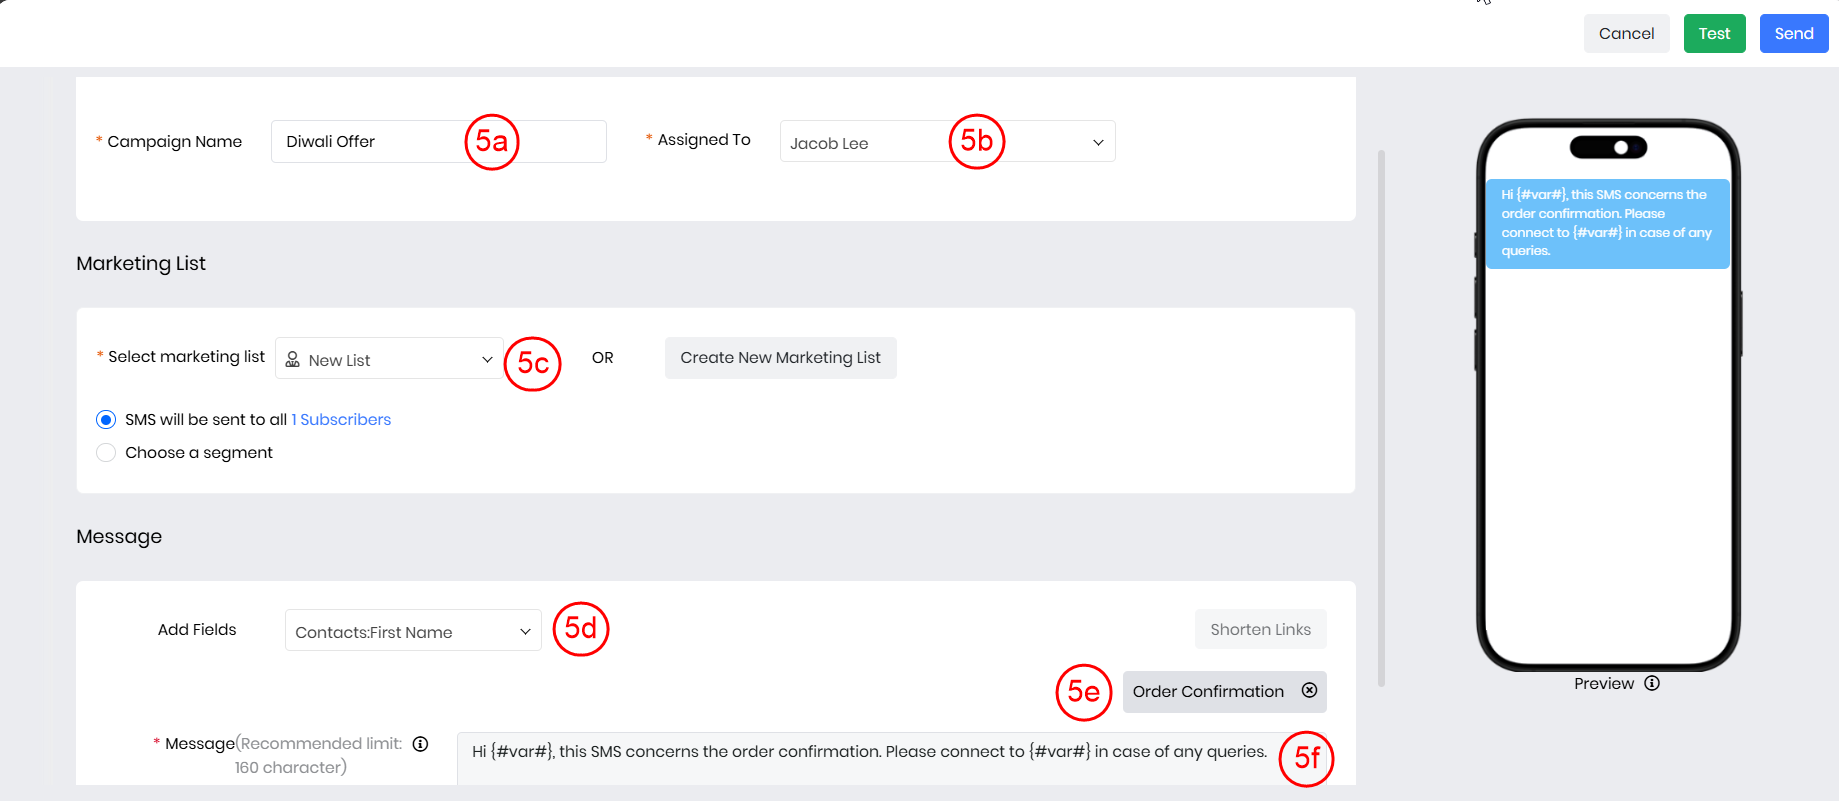Viewport: 1839px width, 801px height.
Task: Click the Shorten Links button
Action: click(x=1260, y=629)
